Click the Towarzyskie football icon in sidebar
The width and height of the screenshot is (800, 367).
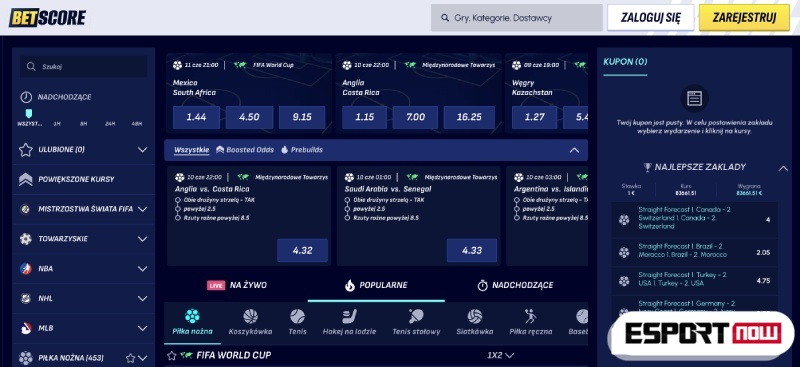(x=26, y=238)
